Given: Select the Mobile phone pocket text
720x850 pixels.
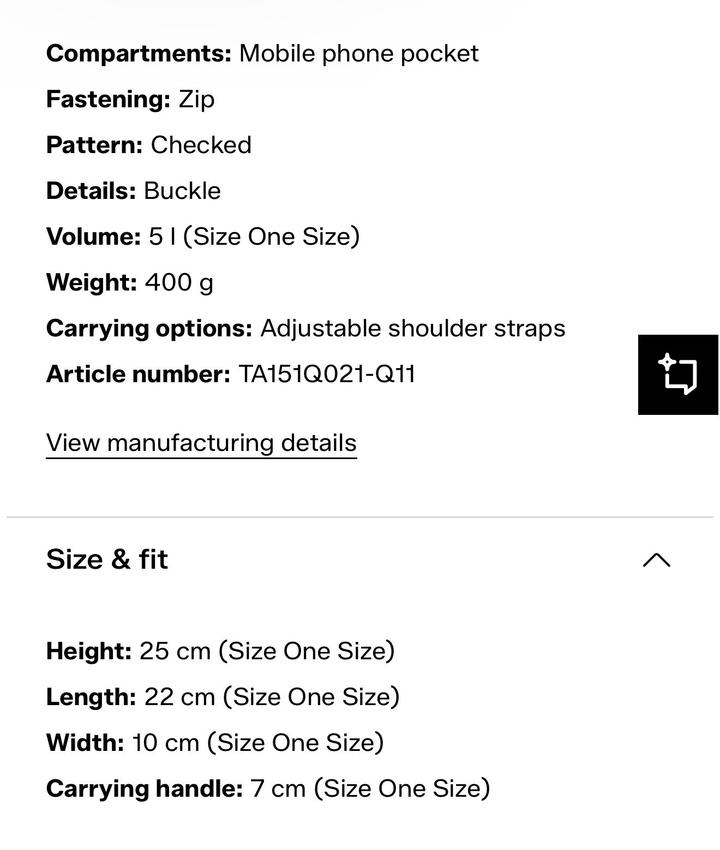Looking at the screenshot, I should pos(358,53).
